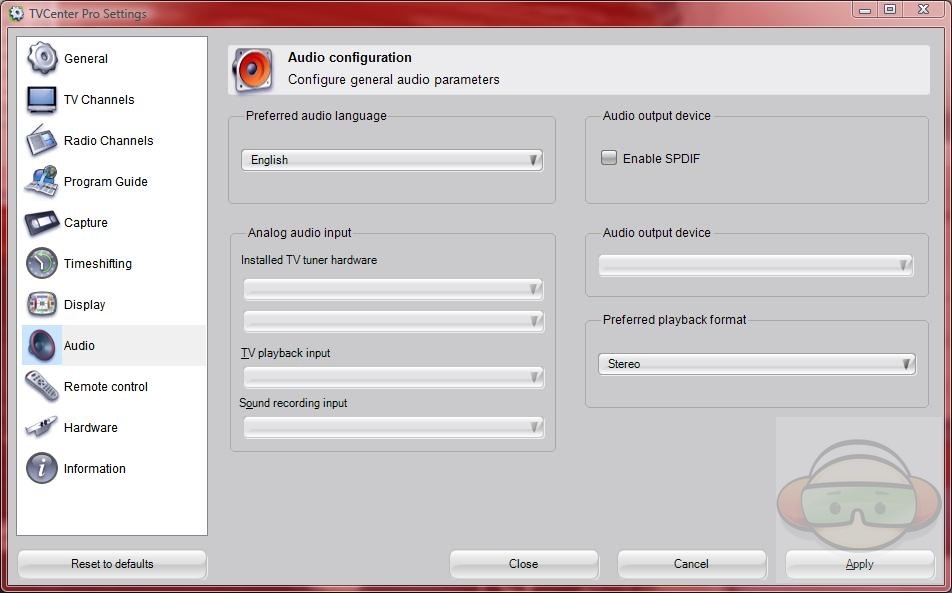Open Radio Channels via its radio icon
Viewport: 952px width, 593px height.
42,140
